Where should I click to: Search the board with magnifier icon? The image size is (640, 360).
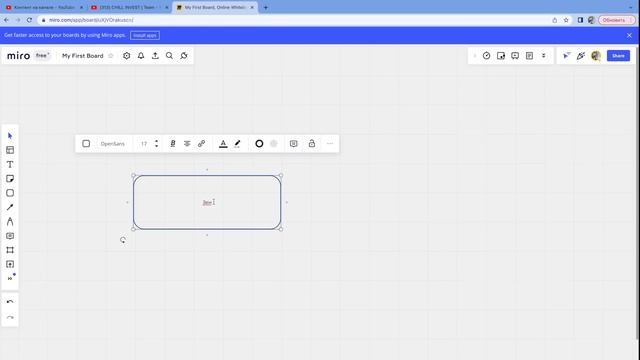click(169, 56)
